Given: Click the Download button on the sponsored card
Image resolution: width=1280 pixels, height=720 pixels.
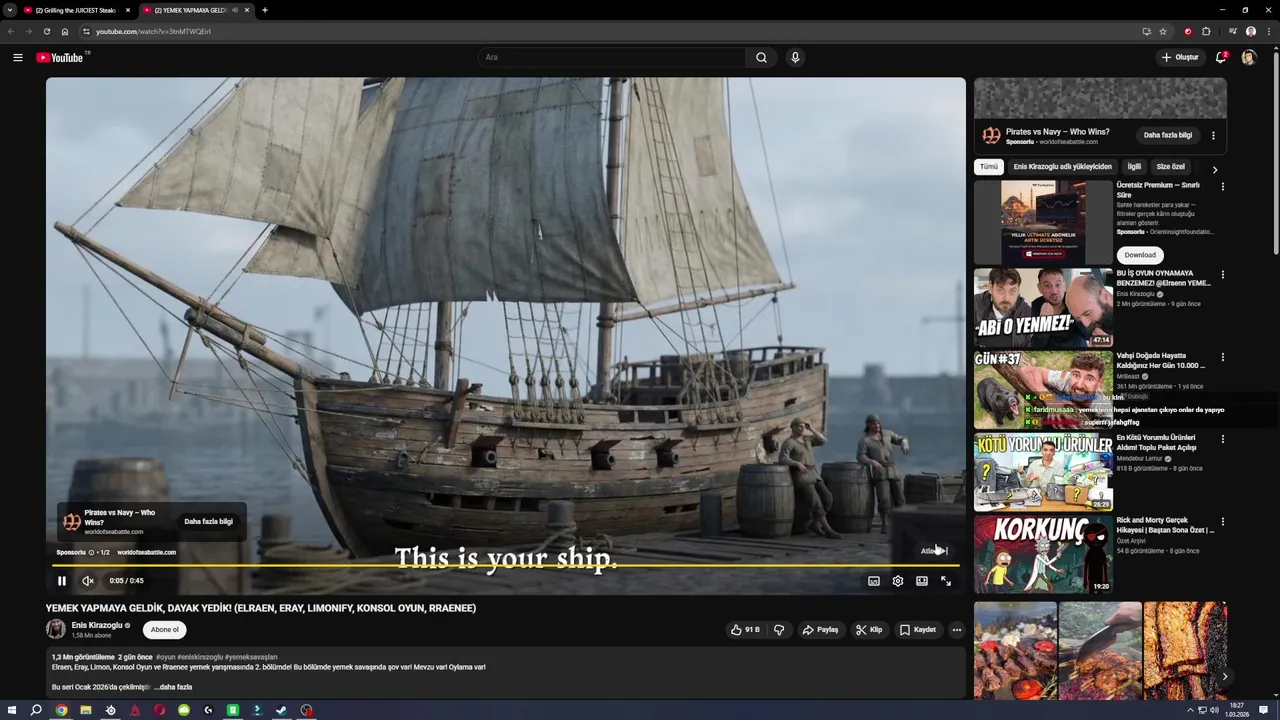Looking at the screenshot, I should 1140,255.
